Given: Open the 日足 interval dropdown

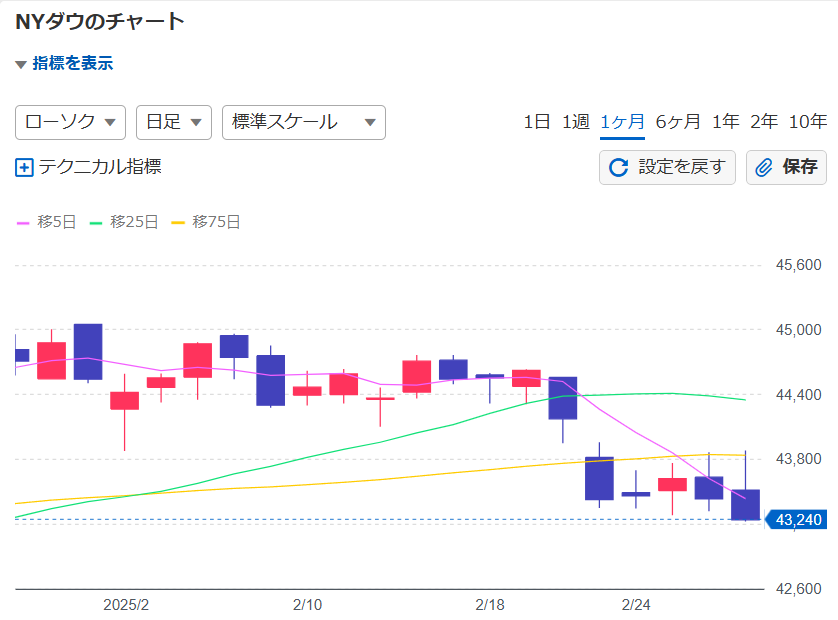Looking at the screenshot, I should tap(174, 122).
